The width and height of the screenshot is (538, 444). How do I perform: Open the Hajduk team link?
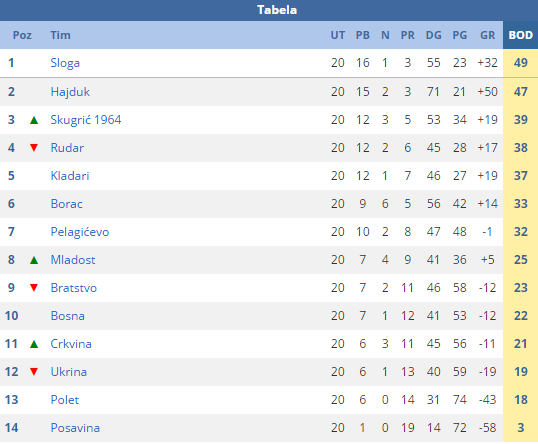[x=70, y=92]
